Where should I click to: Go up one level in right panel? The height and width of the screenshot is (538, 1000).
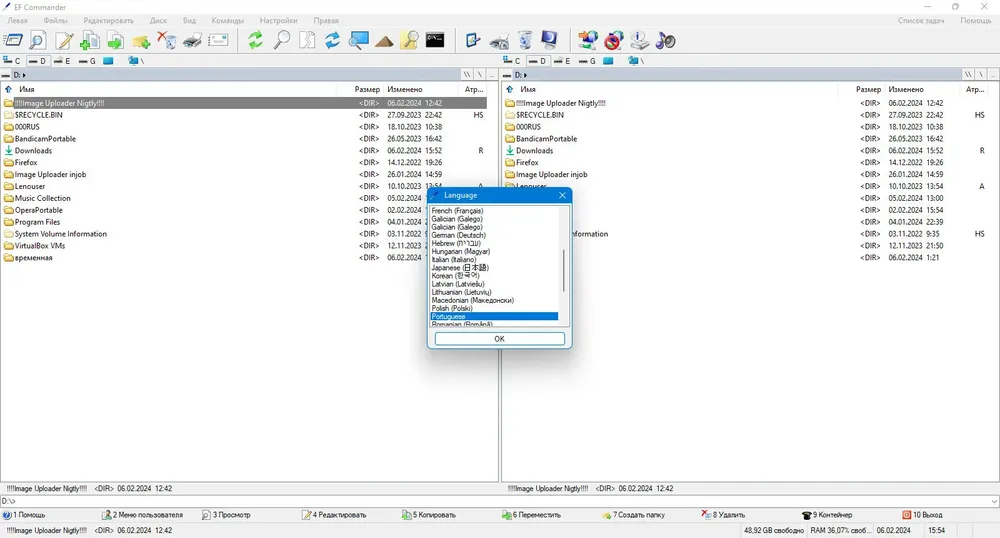(993, 75)
